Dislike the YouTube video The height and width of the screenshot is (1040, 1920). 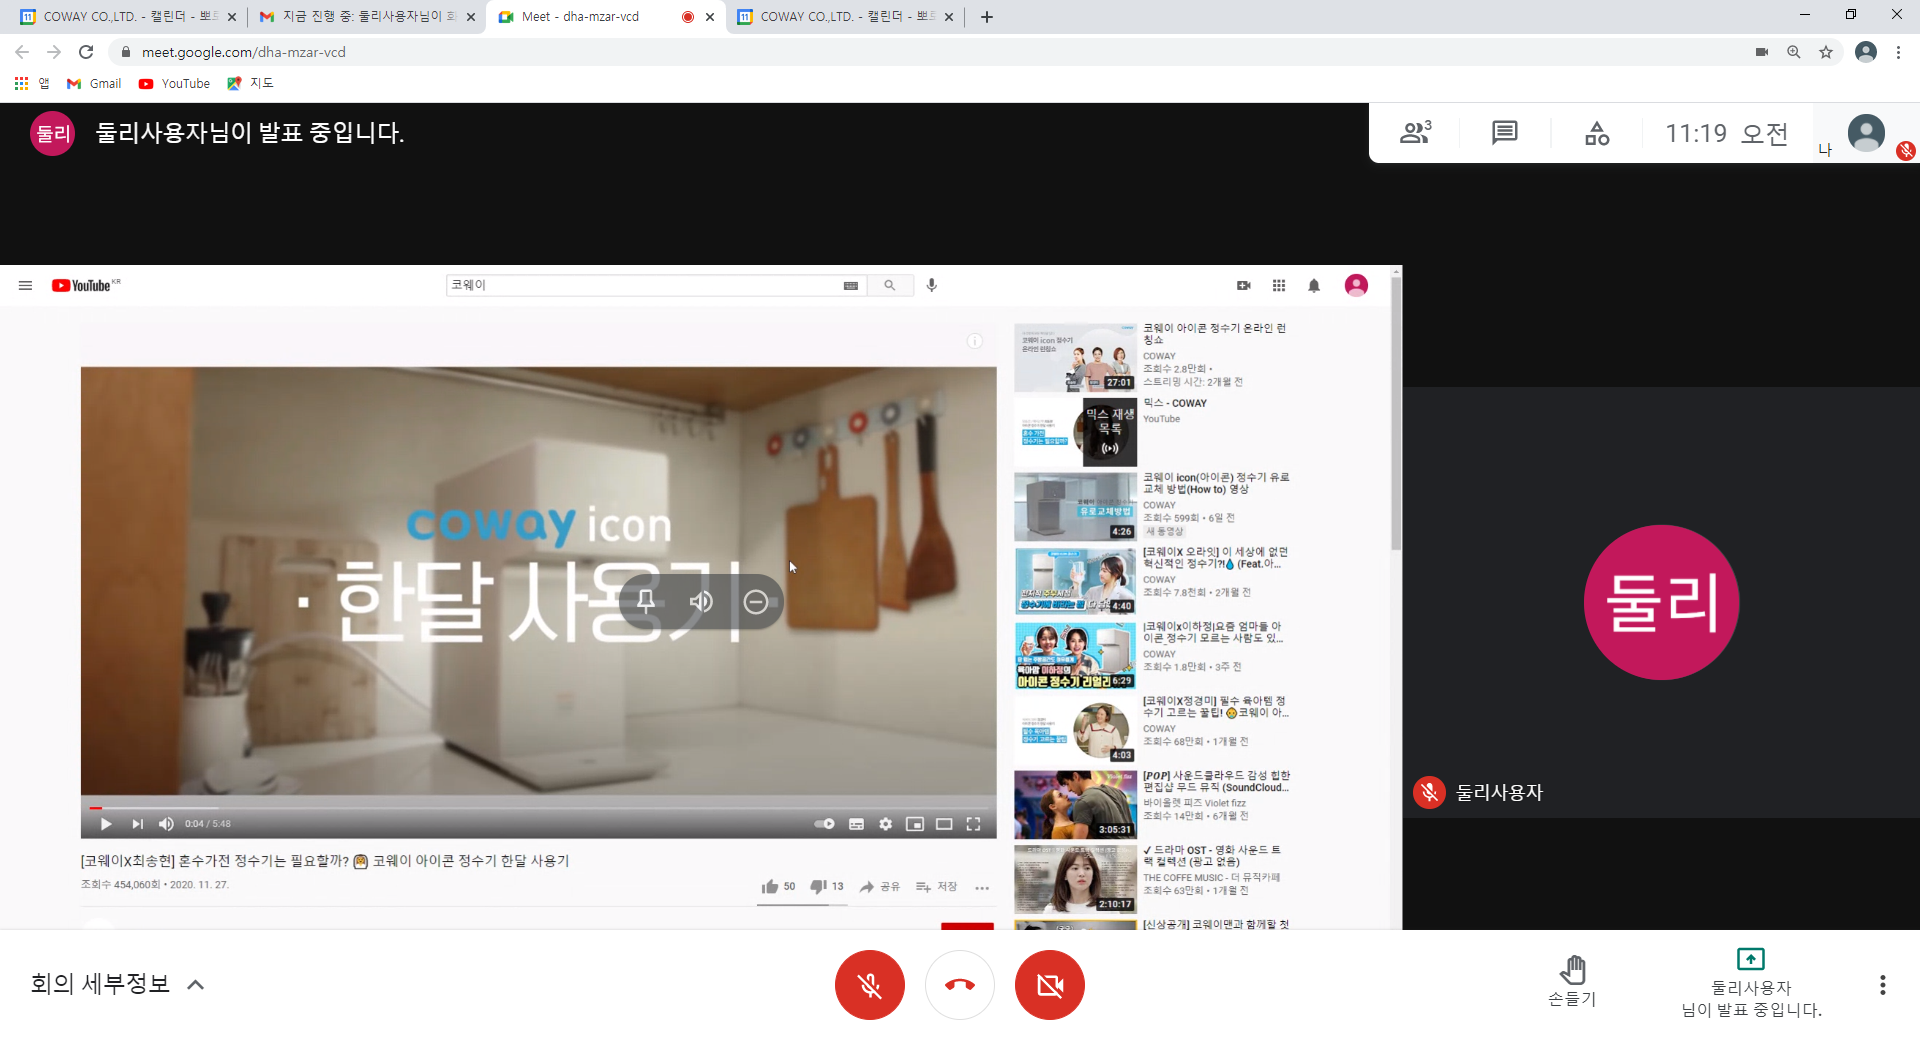pyautogui.click(x=827, y=887)
